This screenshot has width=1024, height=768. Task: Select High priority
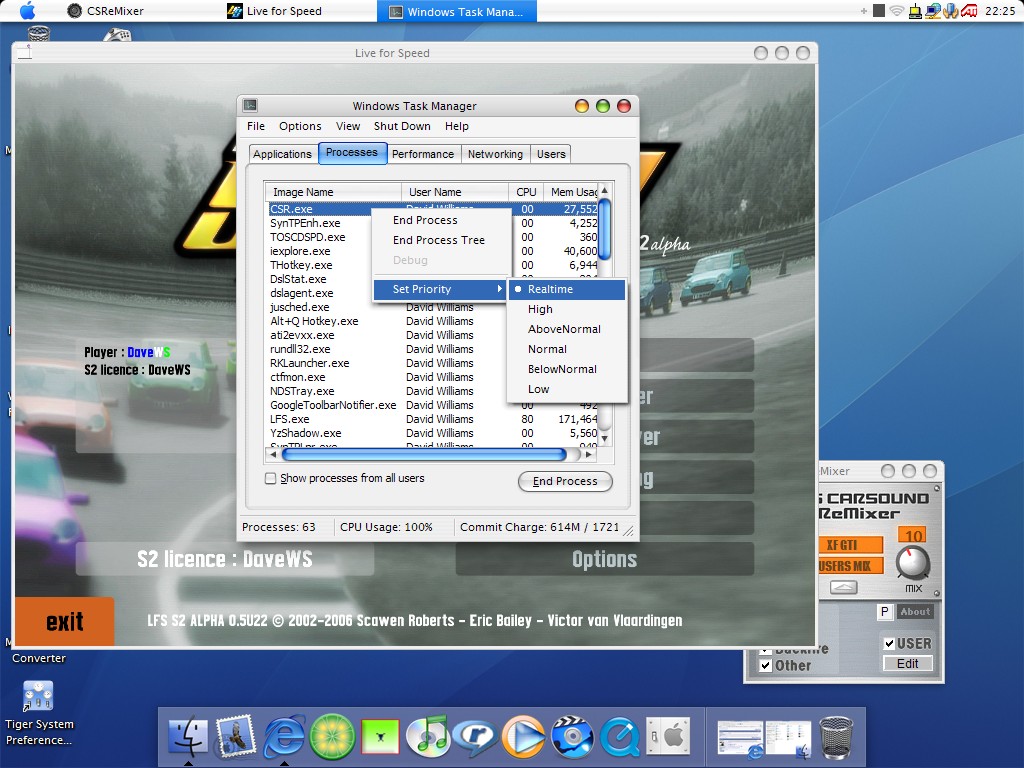567,309
